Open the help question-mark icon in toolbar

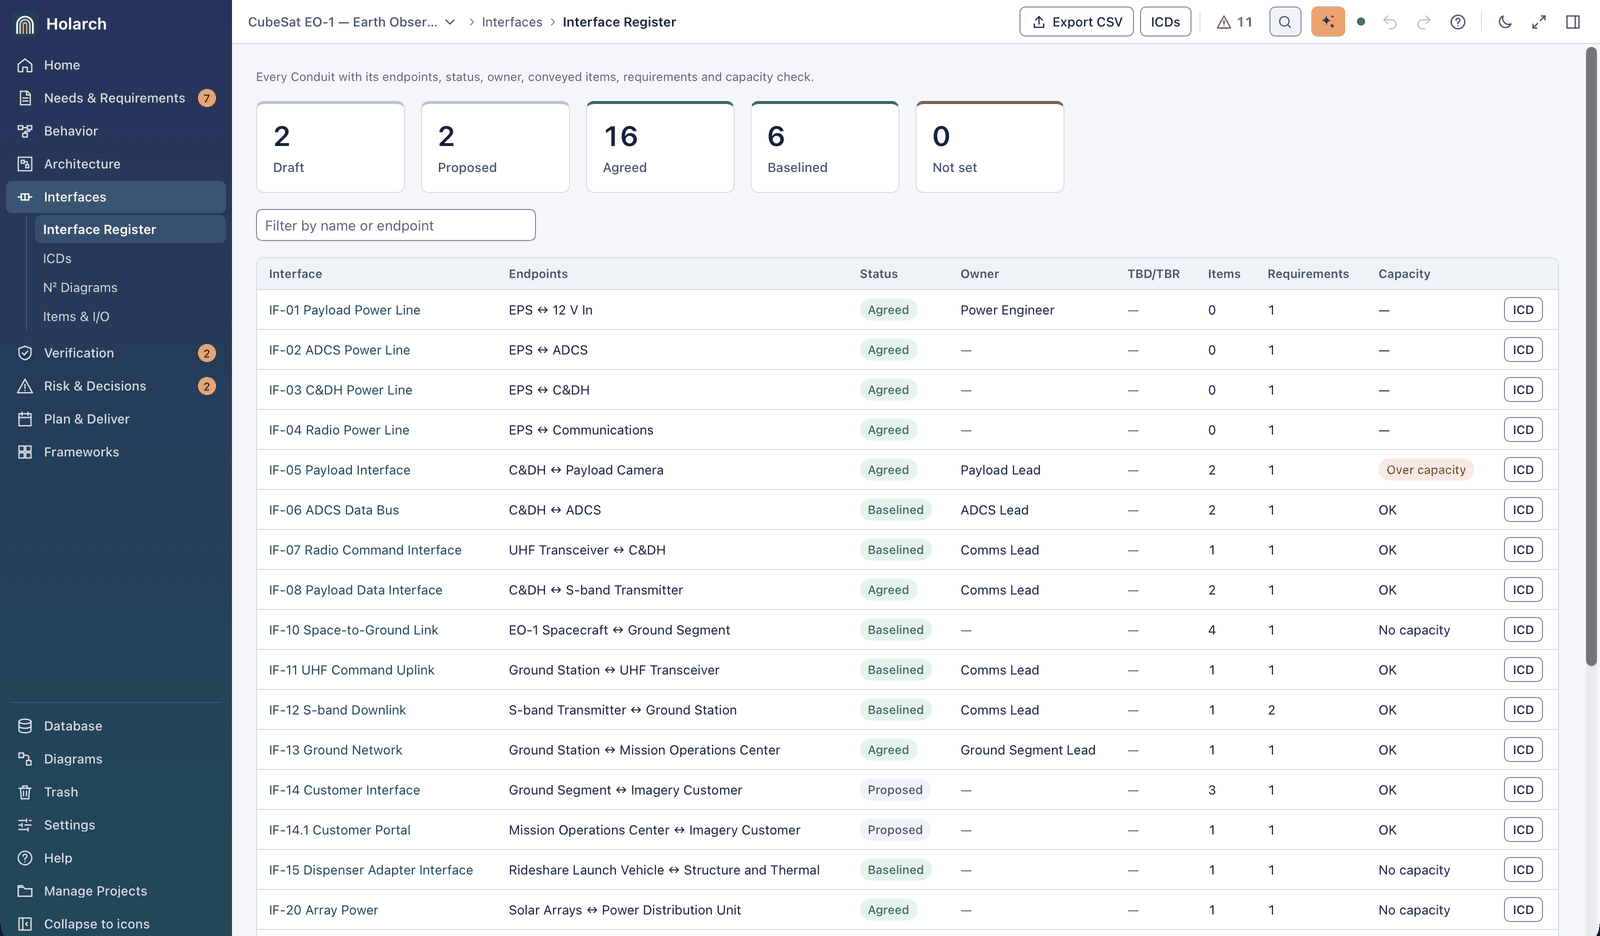[1458, 22]
